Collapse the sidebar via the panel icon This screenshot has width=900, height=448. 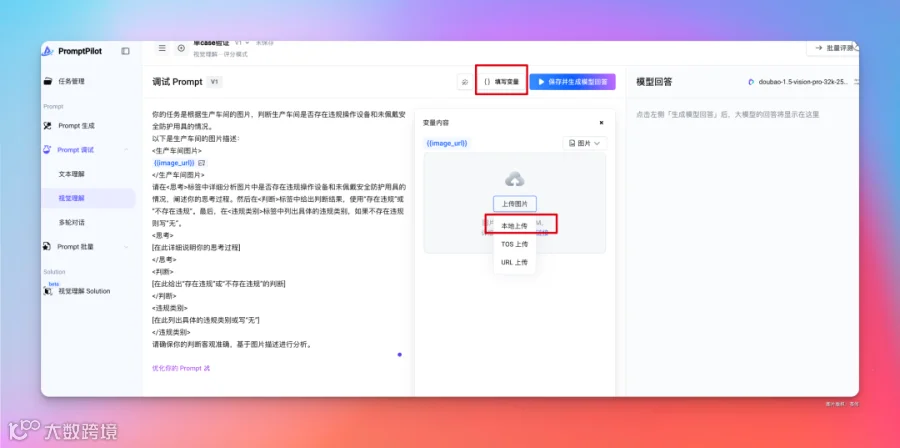[126, 51]
